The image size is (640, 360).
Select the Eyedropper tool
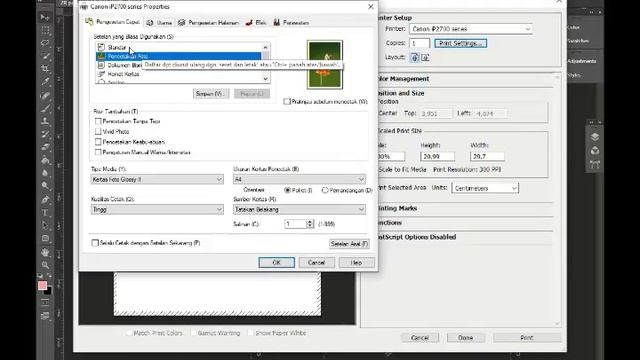point(45,82)
